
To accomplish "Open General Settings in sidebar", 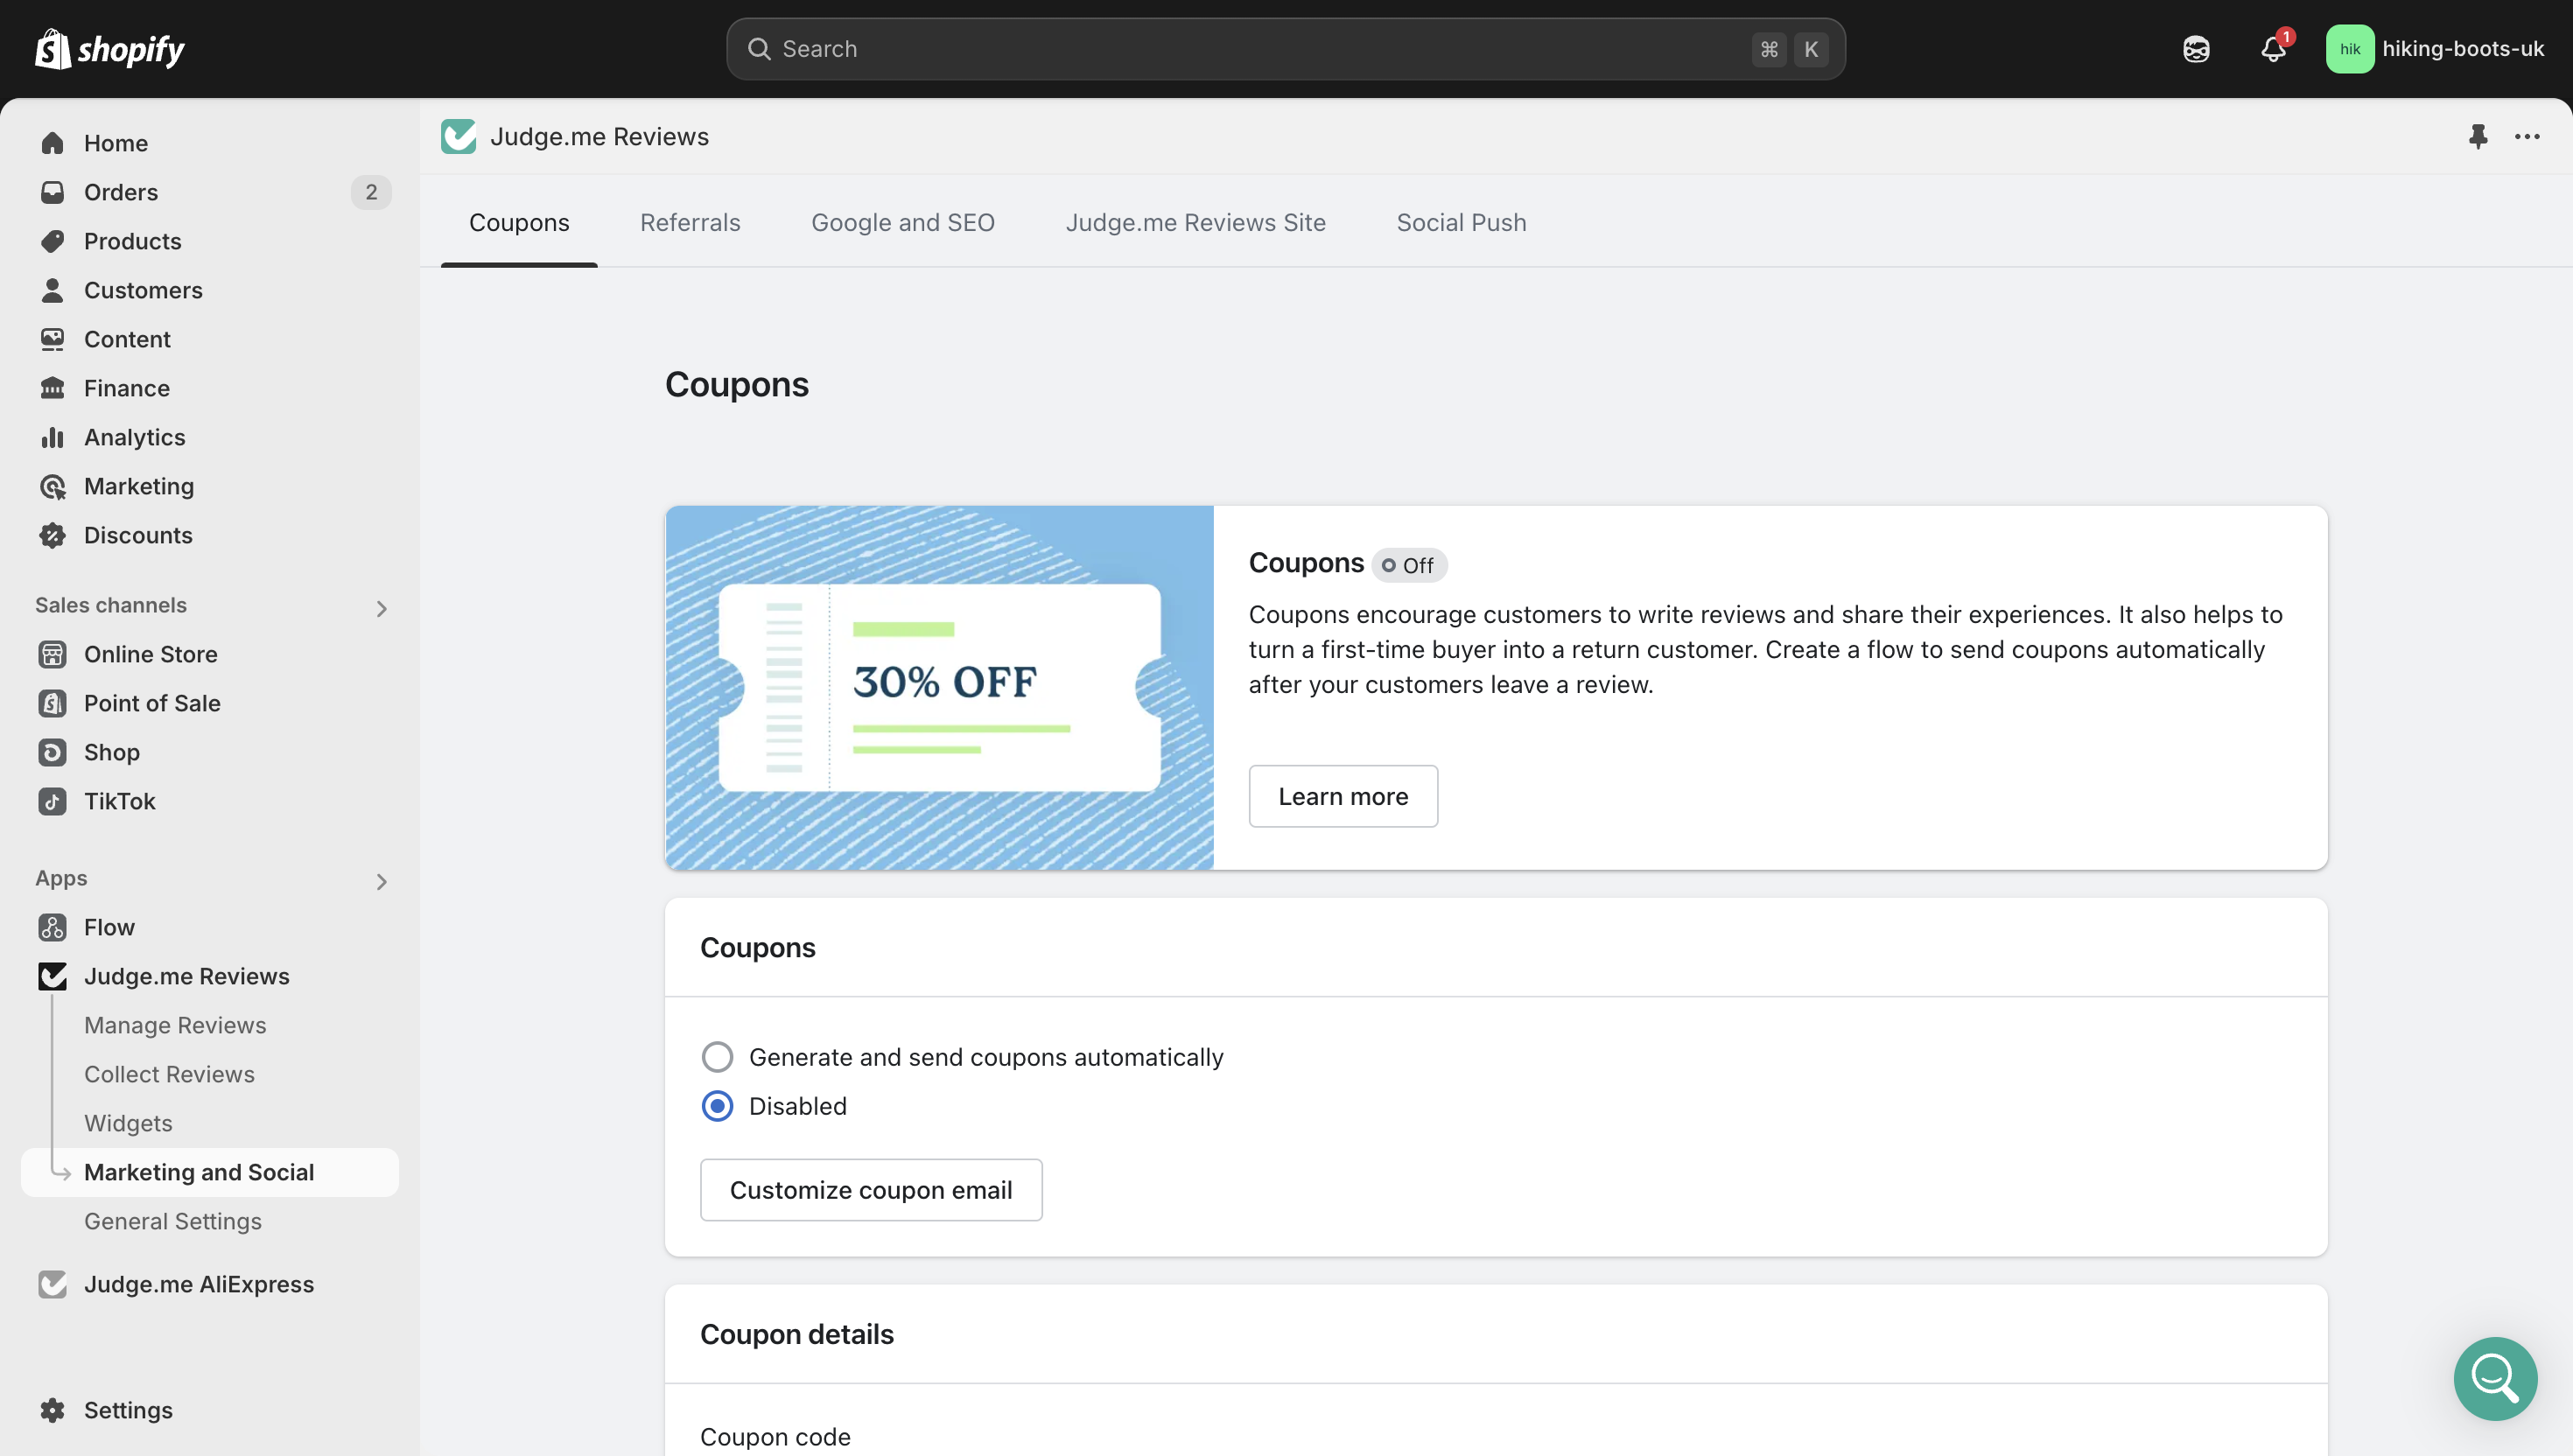I will coord(173,1221).
